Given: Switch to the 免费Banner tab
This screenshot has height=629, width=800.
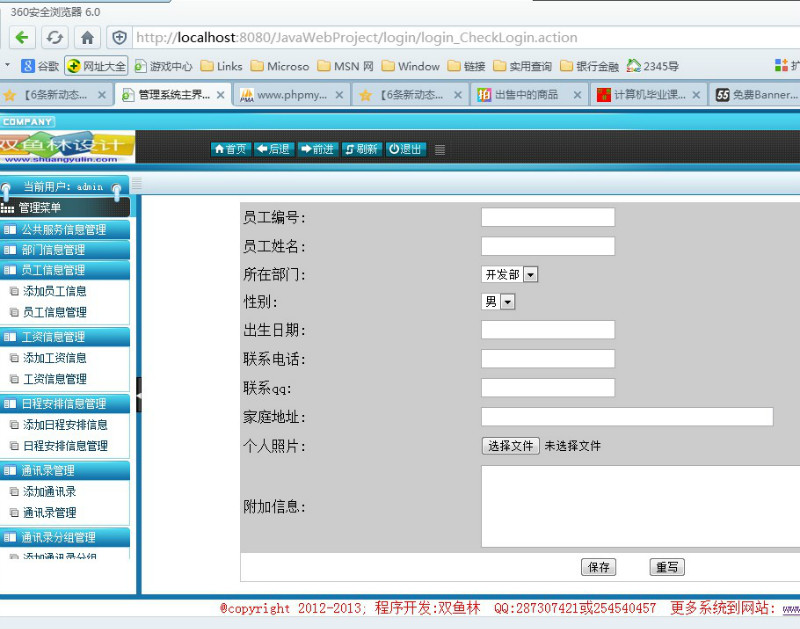Looking at the screenshot, I should point(756,95).
